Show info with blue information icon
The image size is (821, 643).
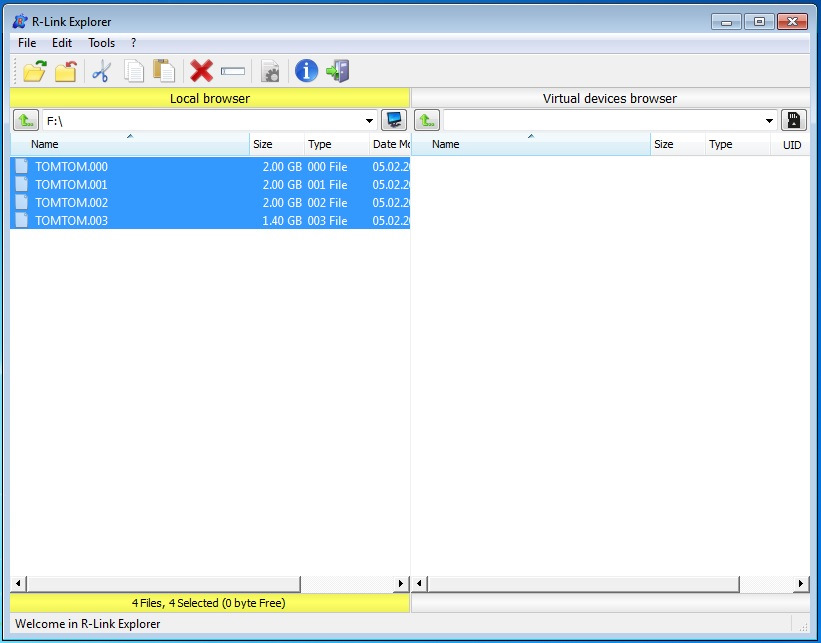tap(306, 71)
